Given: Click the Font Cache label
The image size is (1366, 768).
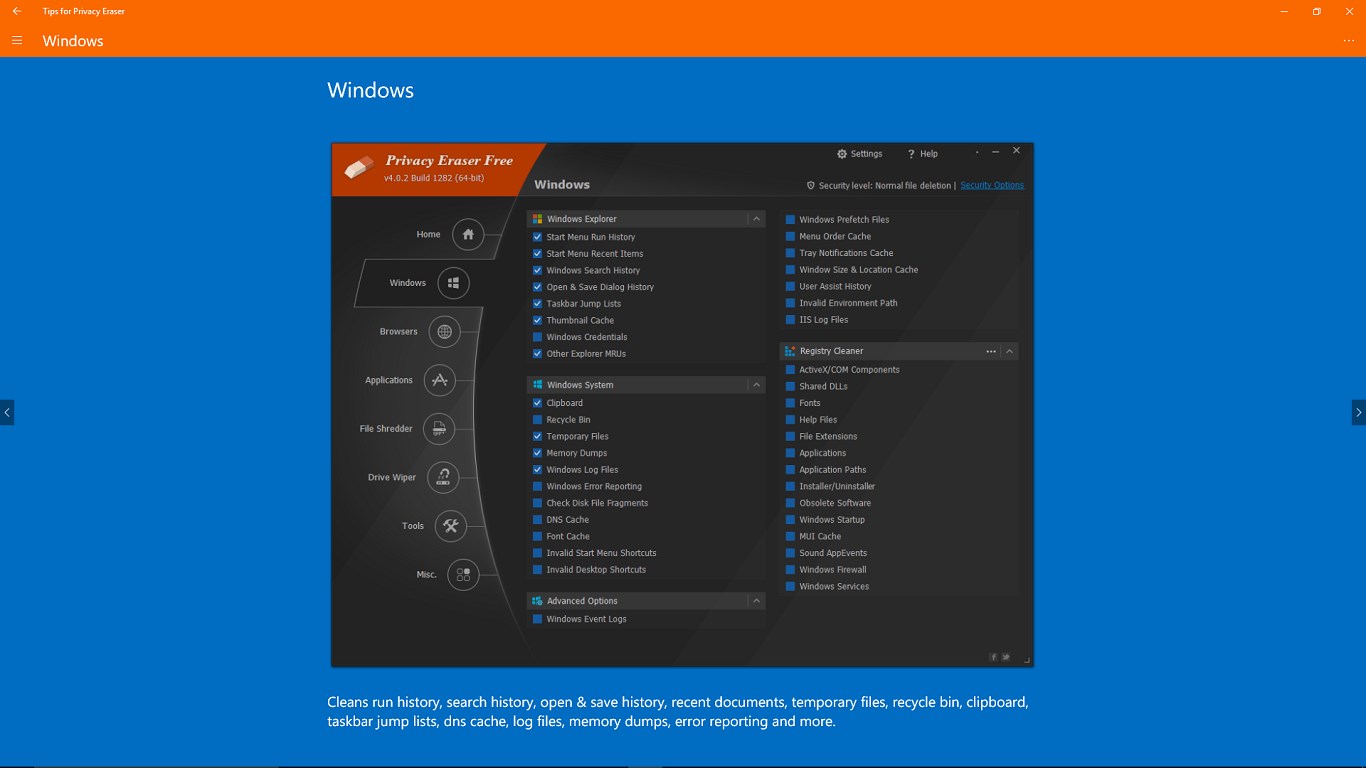Looking at the screenshot, I should (568, 536).
